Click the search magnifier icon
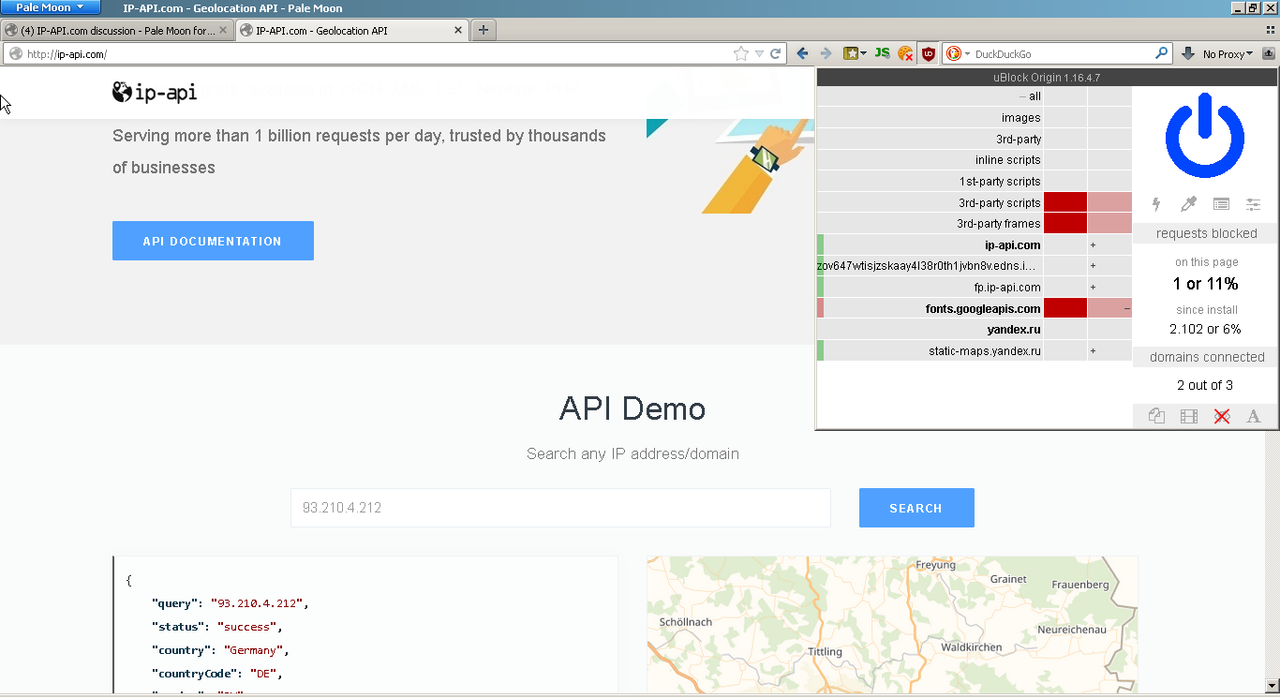 (1162, 54)
